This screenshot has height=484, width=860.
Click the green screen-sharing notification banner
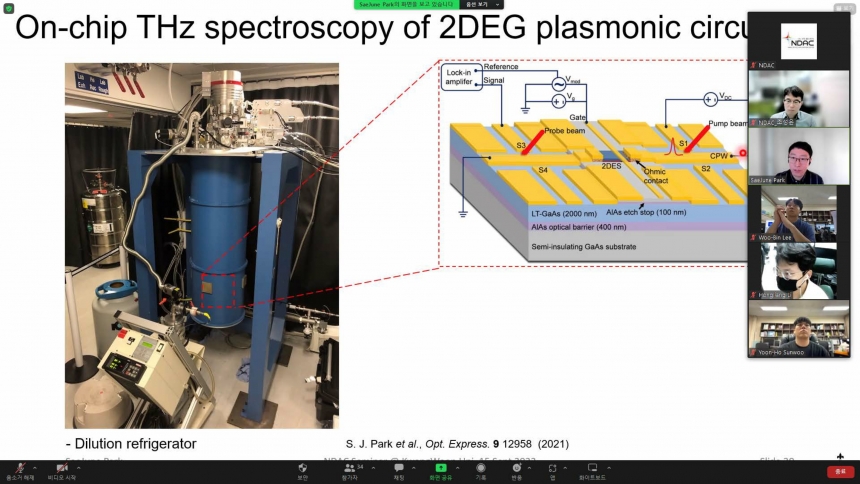[407, 5]
